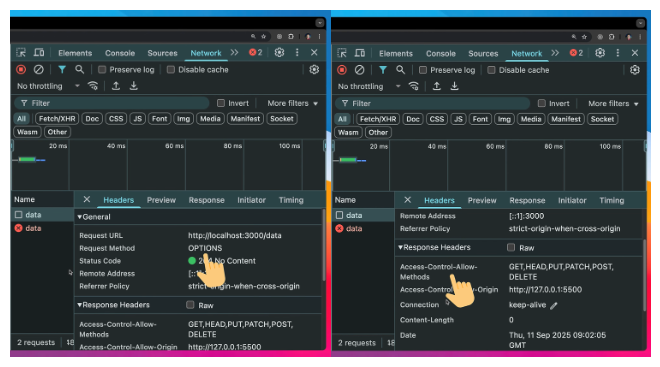Screen dimensions: 660x367
Task: Open search magnifier in right network toolbar
Action: tap(400, 70)
